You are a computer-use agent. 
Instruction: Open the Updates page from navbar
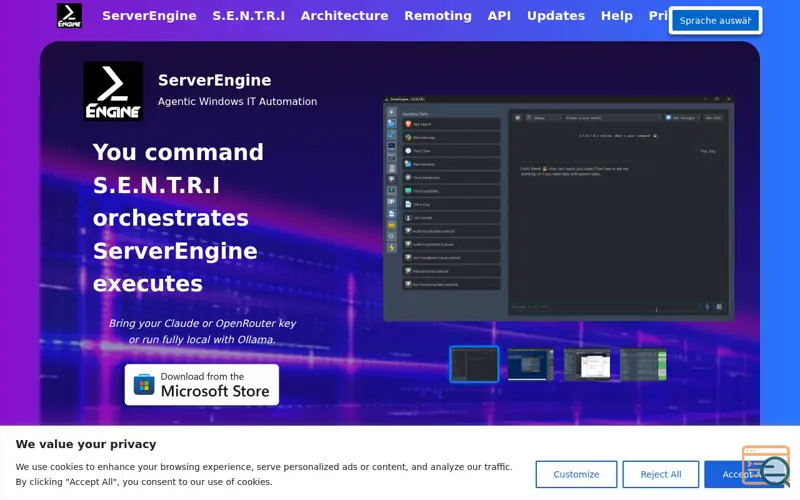pyautogui.click(x=556, y=16)
